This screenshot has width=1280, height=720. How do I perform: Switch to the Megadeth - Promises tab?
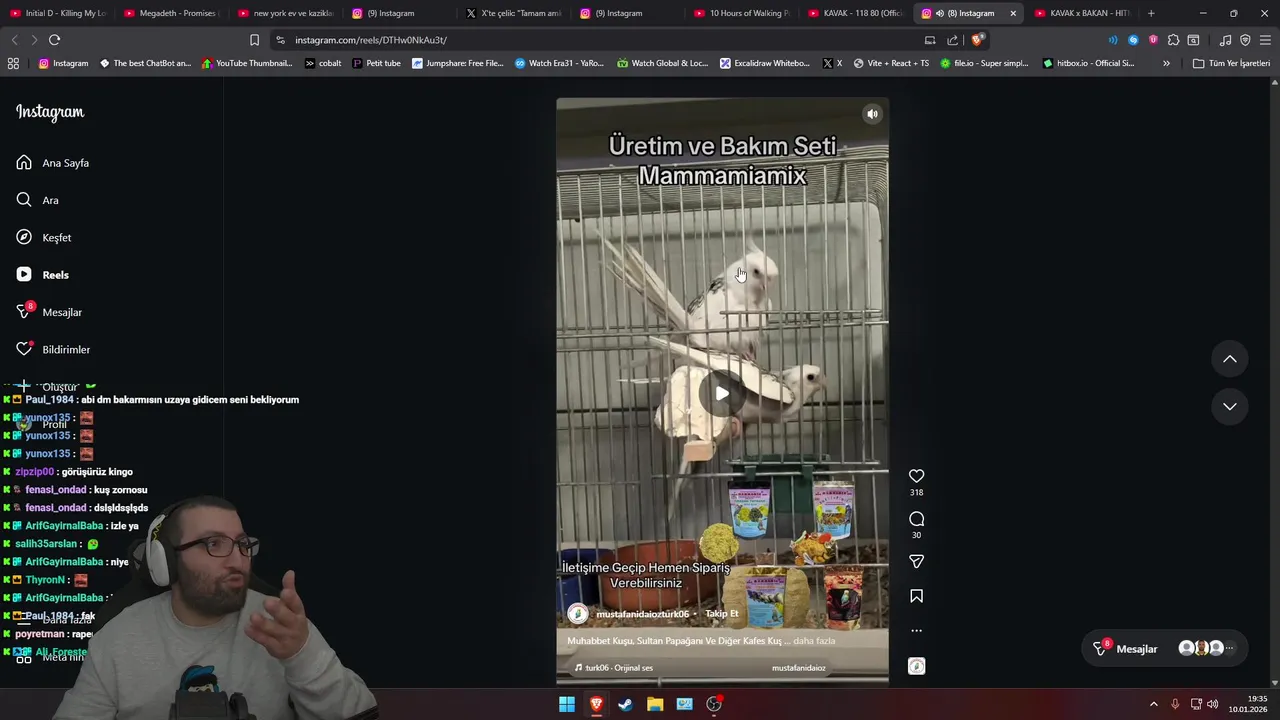point(172,13)
